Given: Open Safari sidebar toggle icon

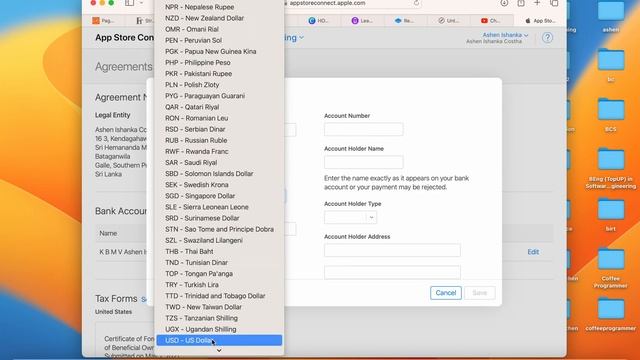Looking at the screenshot, I should click(x=129, y=3).
